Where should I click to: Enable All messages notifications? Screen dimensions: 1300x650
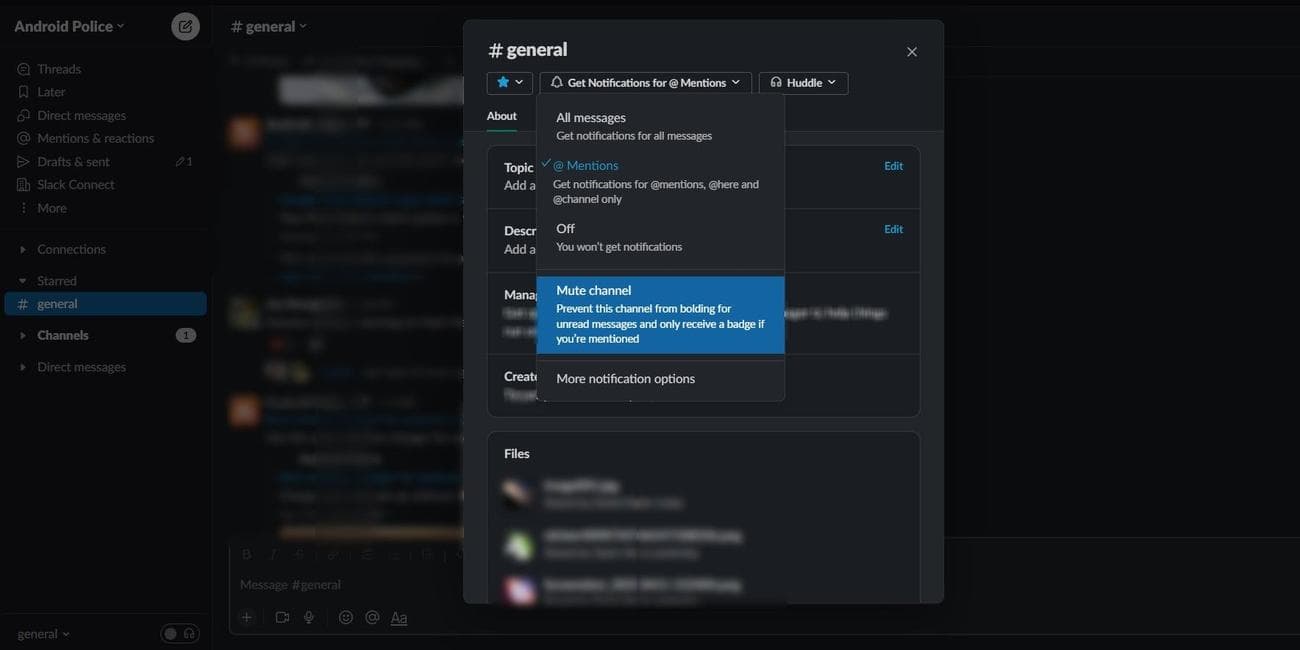[x=591, y=117]
